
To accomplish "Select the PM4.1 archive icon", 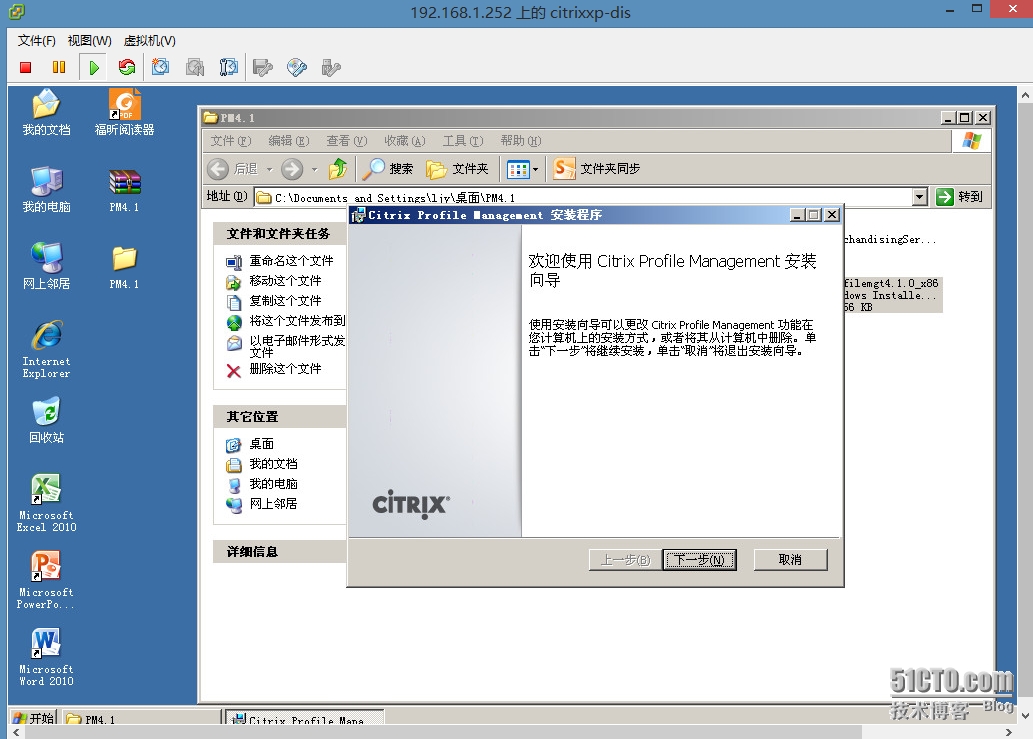I will click(125, 190).
